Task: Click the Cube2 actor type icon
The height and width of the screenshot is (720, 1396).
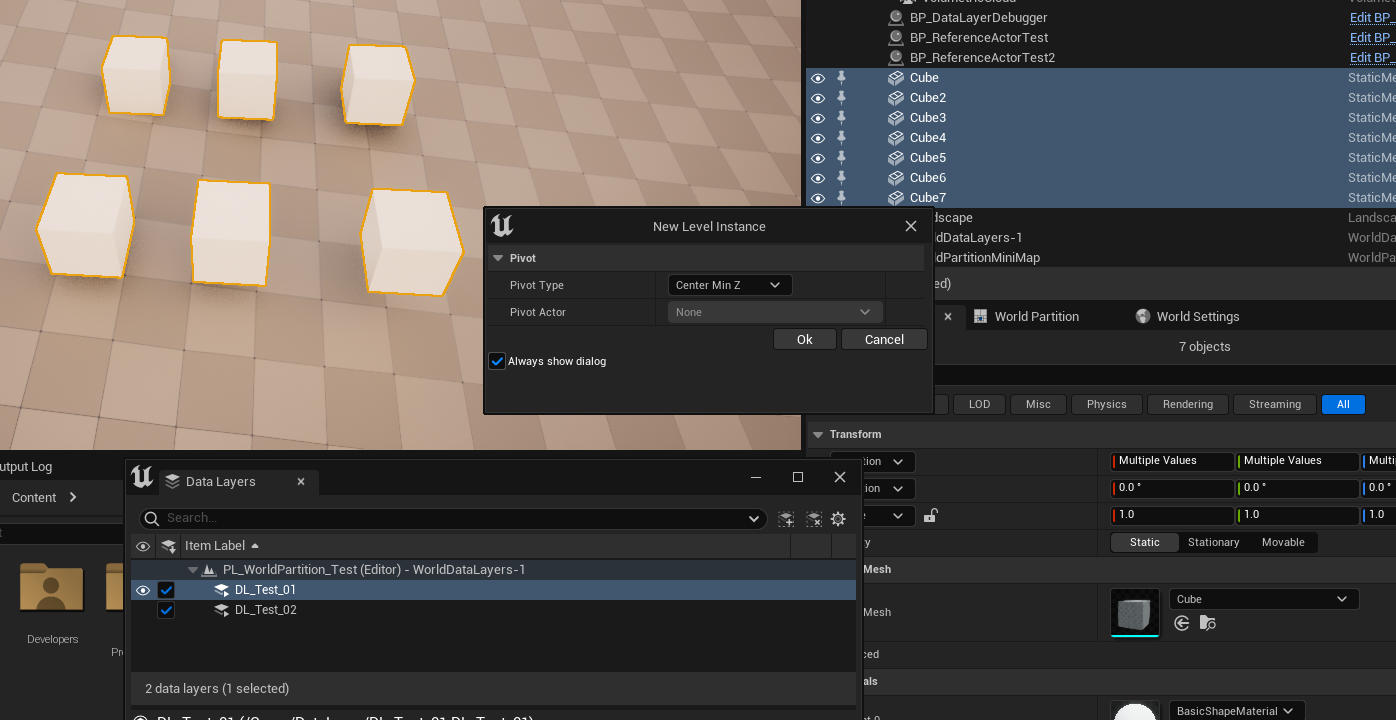Action: [x=896, y=98]
